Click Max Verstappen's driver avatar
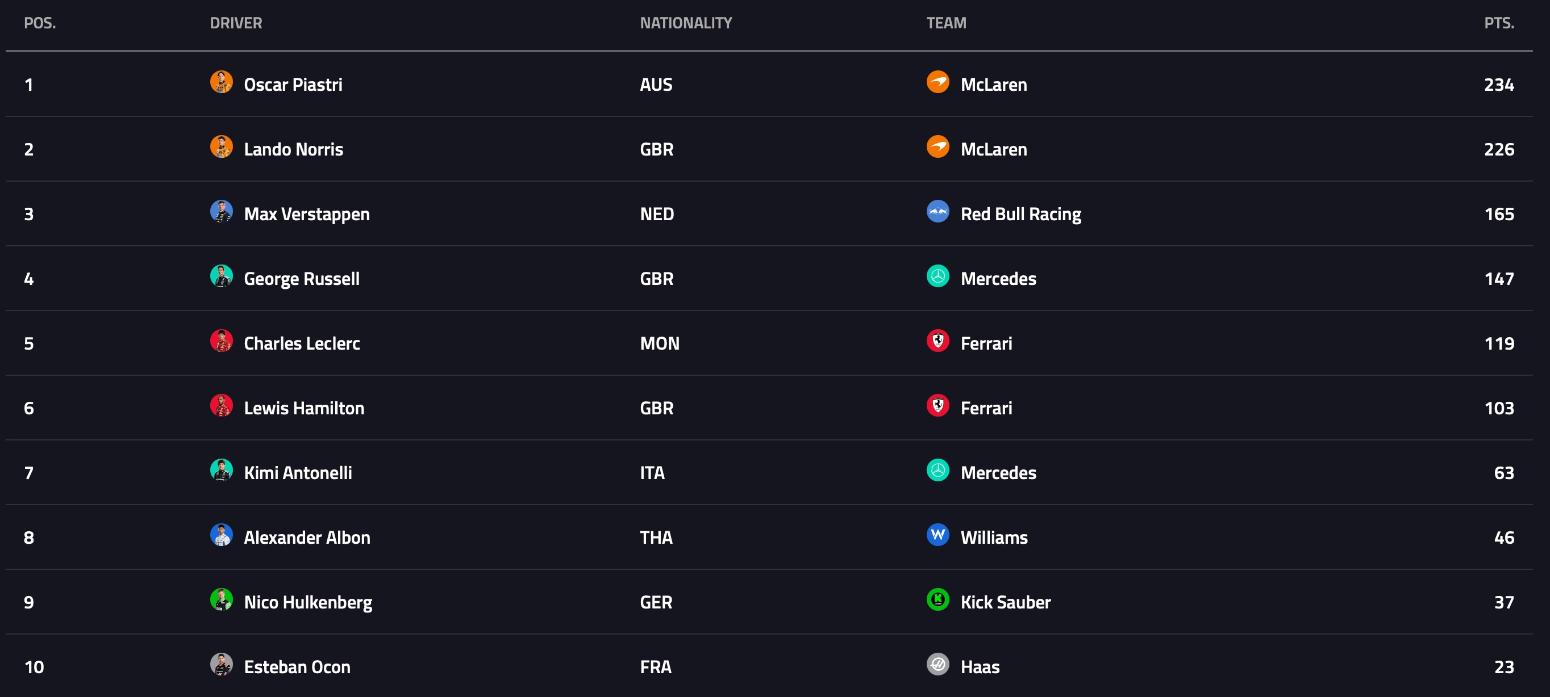 tap(222, 212)
